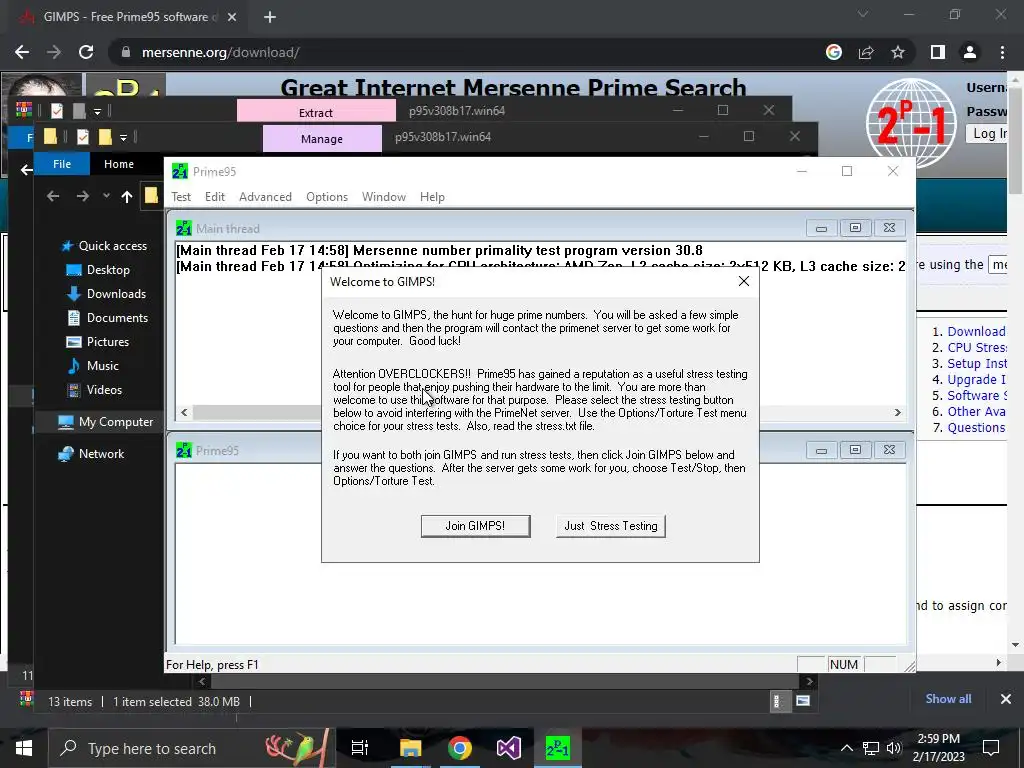Go up one folder in Explorer
1024x768 pixels.
tap(127, 196)
